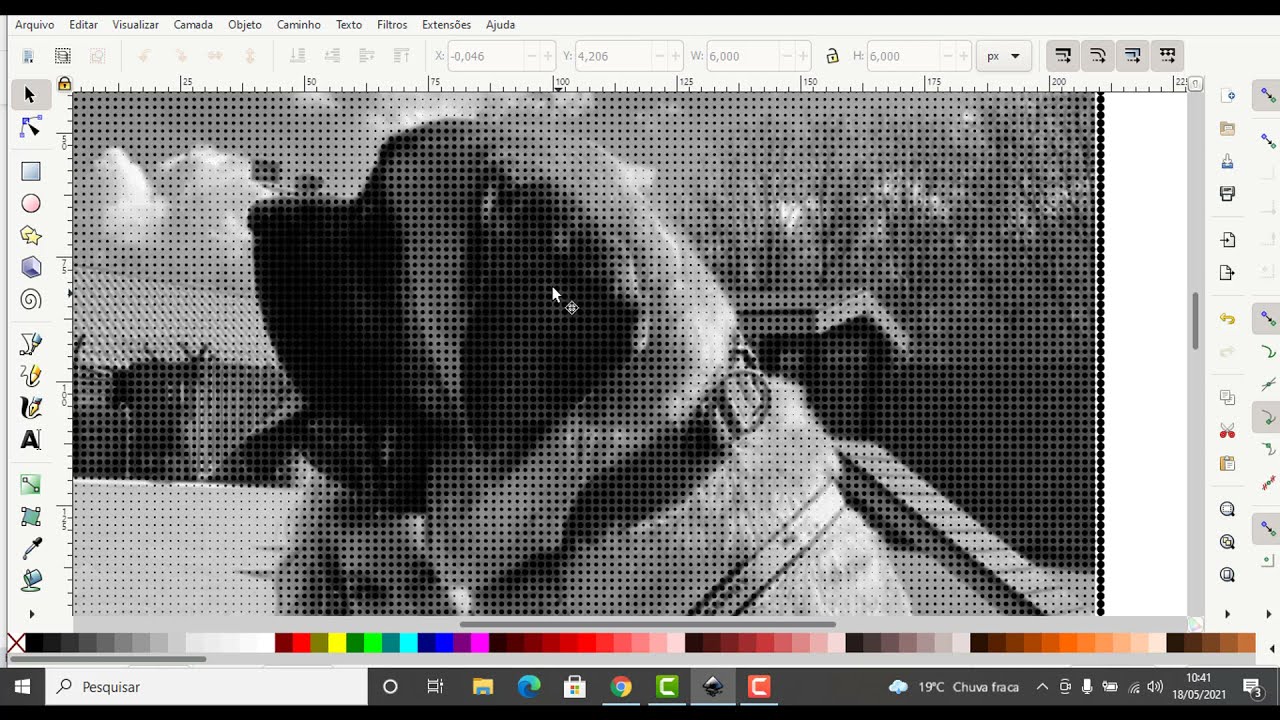
Task: Save the document using the save icon
Action: tap(1228, 161)
